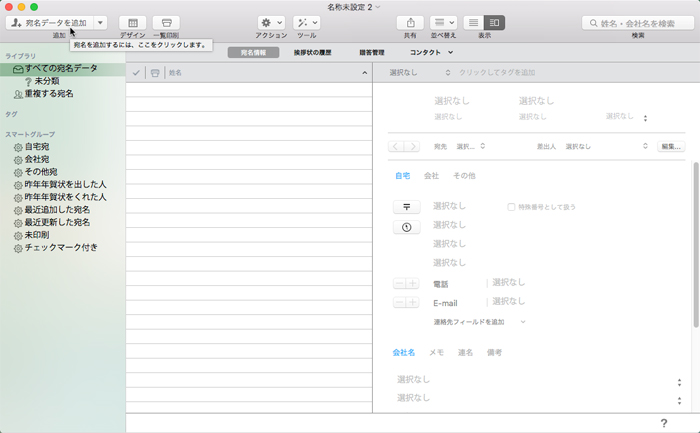The image size is (700, 433).
Task: Open the デザイン toolbar icon
Action: [x=133, y=22]
